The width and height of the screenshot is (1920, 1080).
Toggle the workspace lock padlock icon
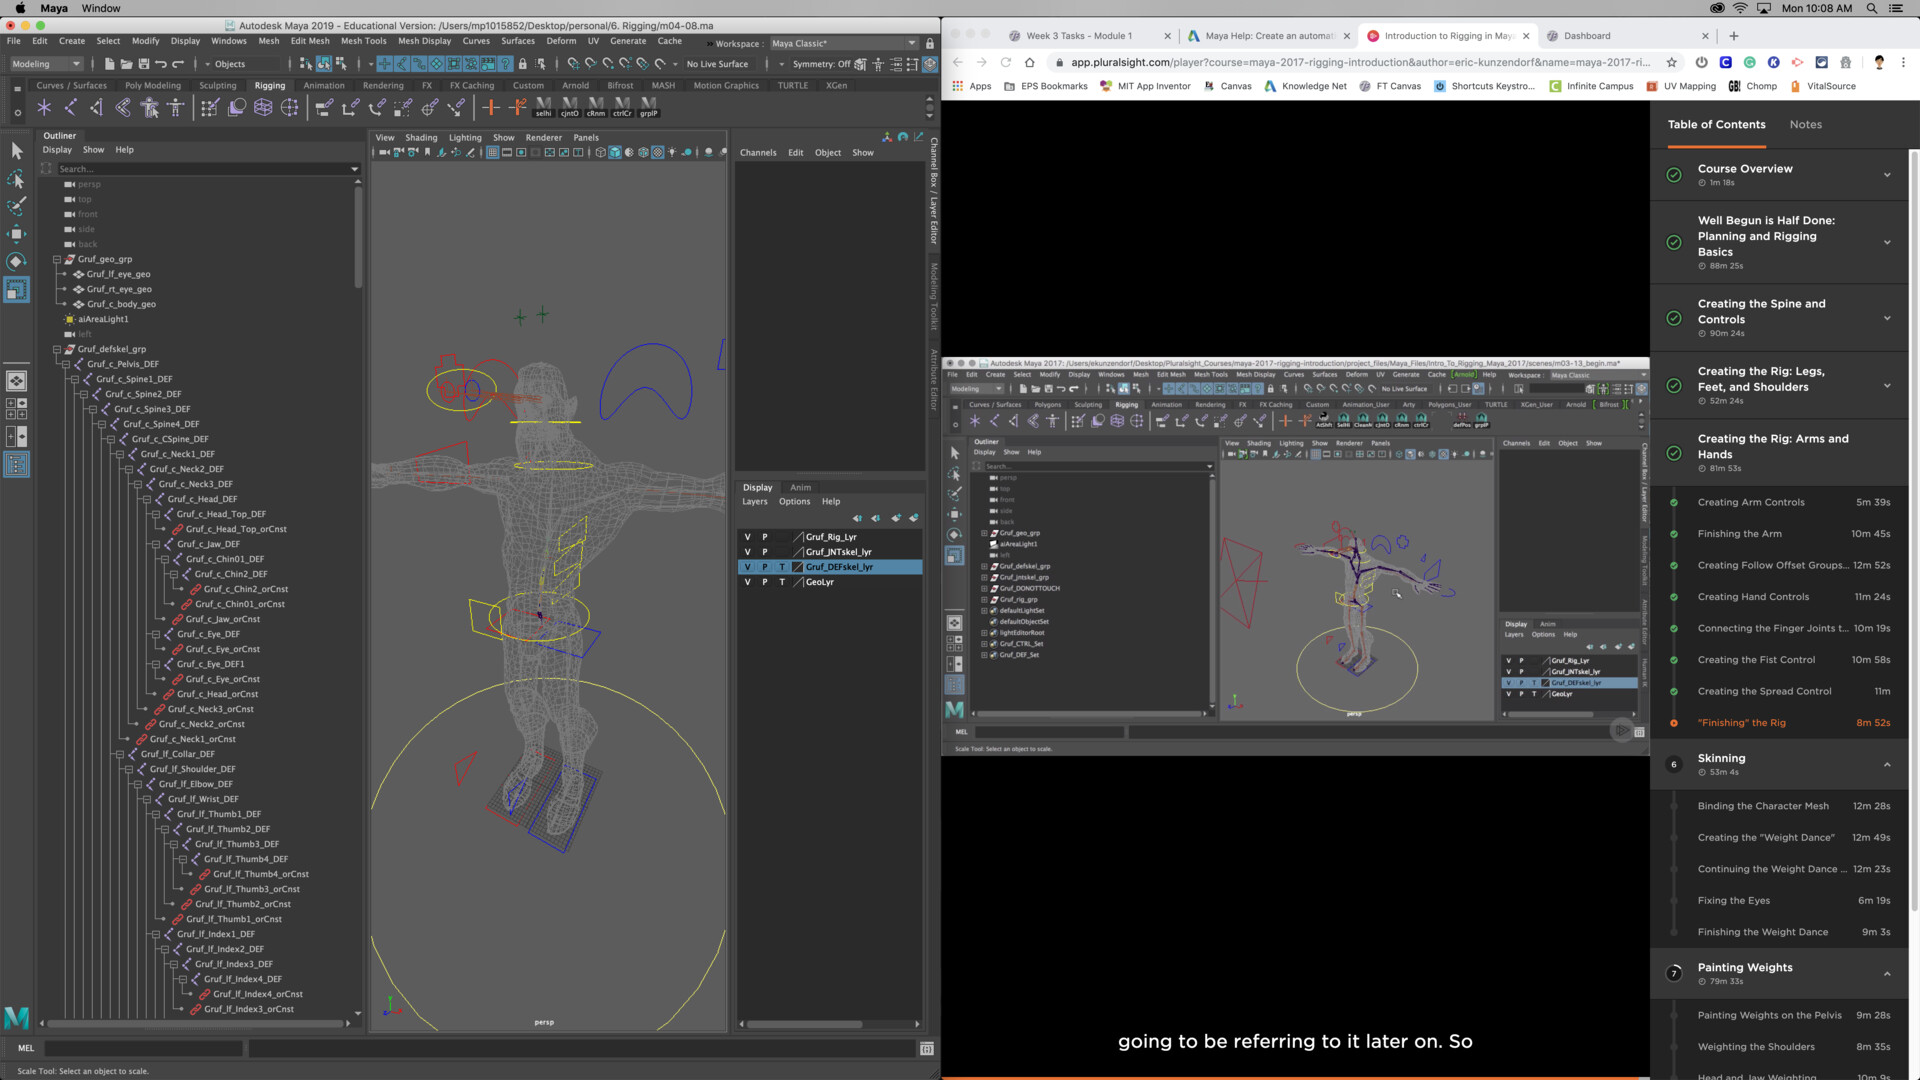click(930, 44)
